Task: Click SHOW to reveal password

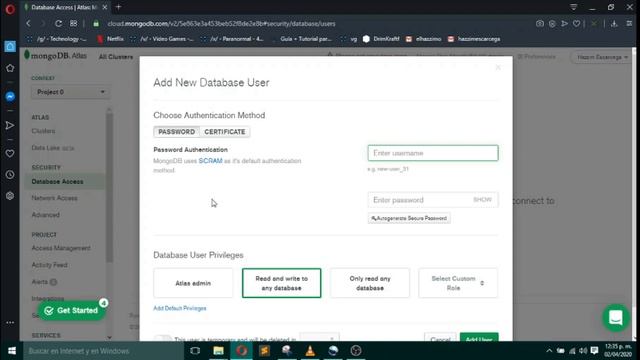Action: tap(482, 200)
